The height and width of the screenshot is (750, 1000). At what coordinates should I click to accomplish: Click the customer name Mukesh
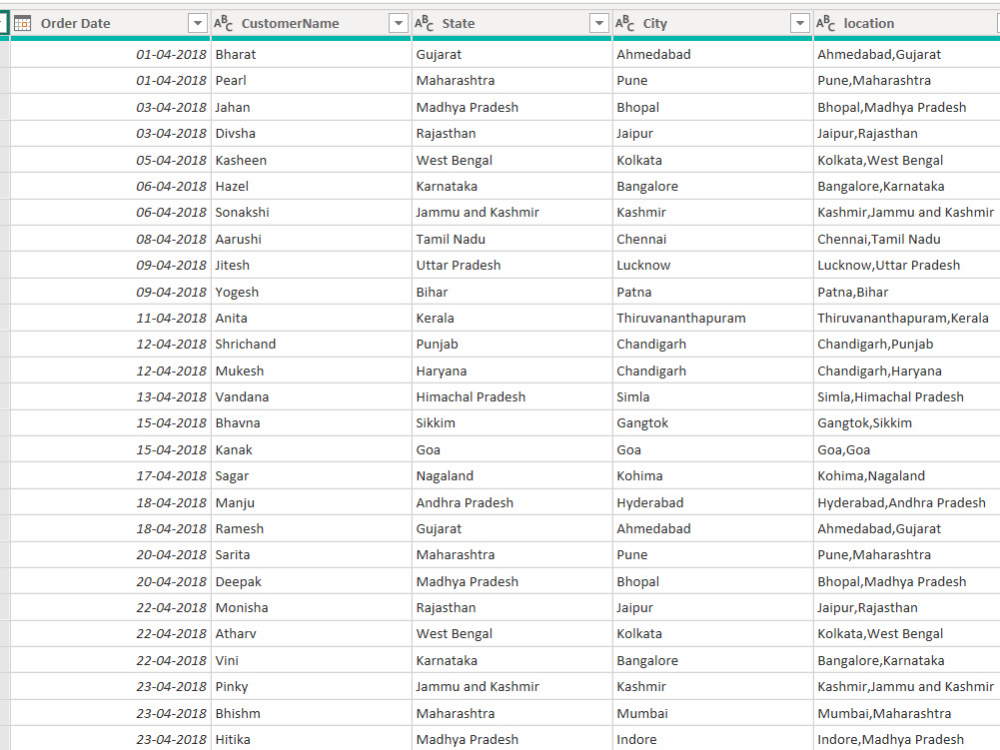point(239,371)
